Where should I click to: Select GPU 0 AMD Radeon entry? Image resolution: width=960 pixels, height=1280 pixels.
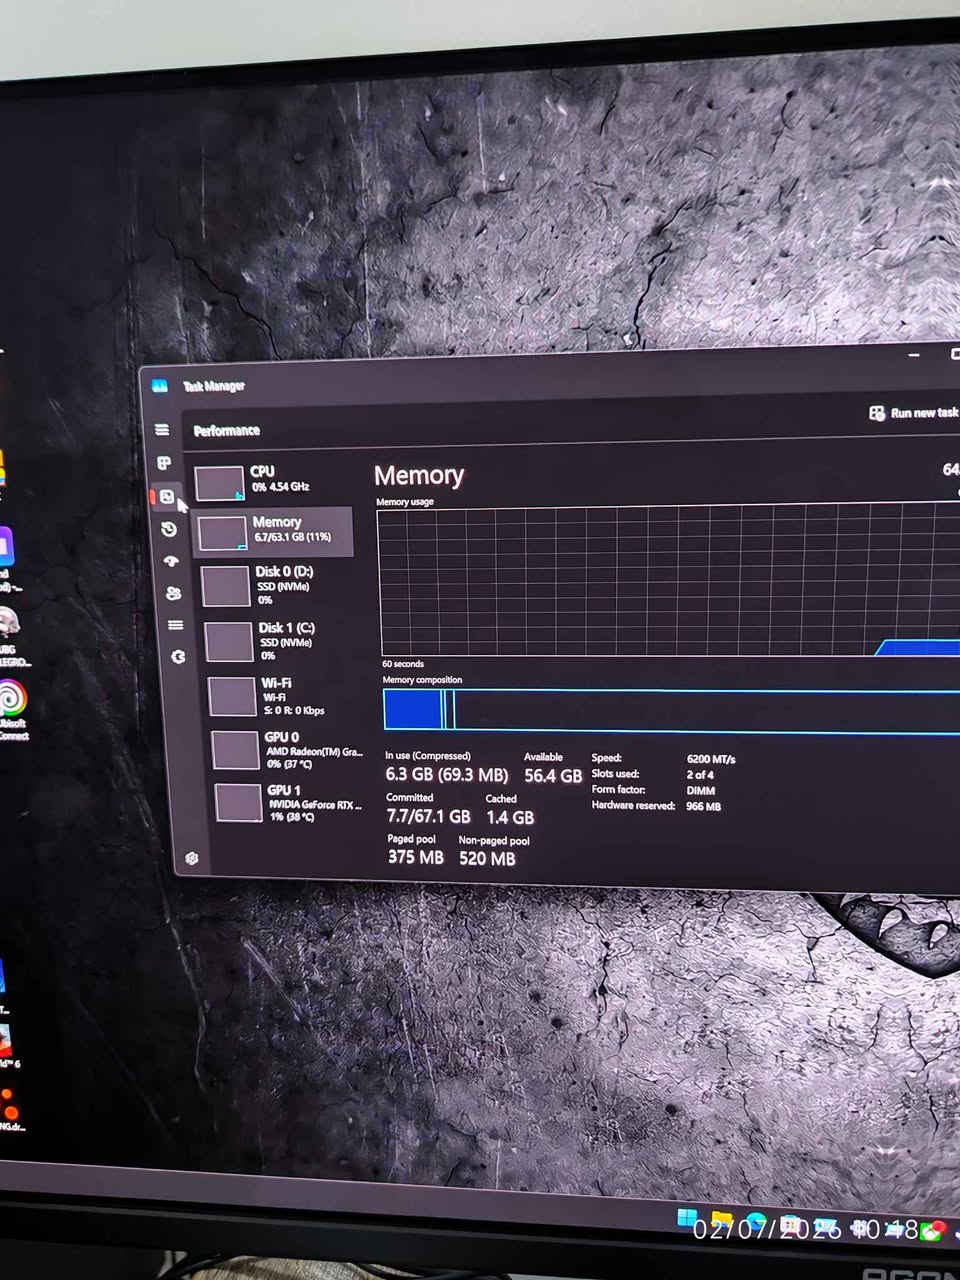pyautogui.click(x=285, y=748)
